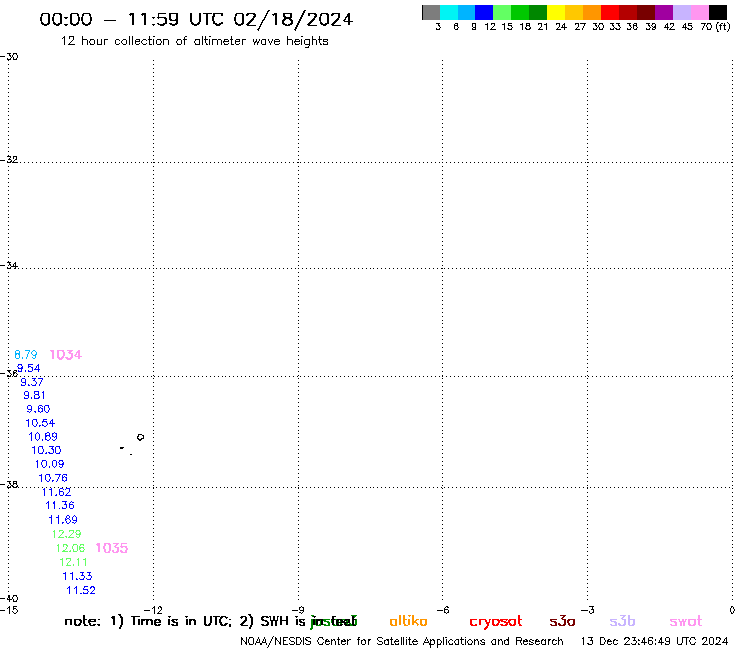
Task: Click the latitude axis label -32
Action: (x=9, y=160)
